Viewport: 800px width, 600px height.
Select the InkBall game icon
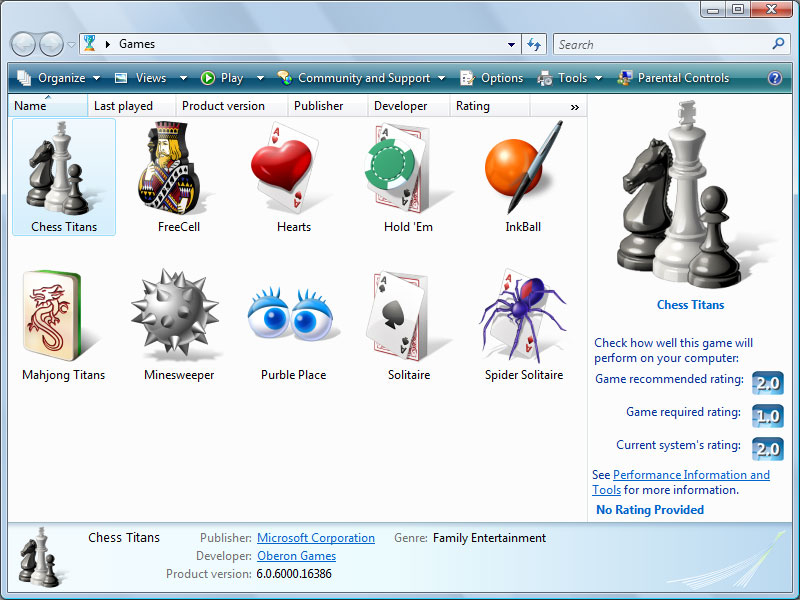click(523, 168)
